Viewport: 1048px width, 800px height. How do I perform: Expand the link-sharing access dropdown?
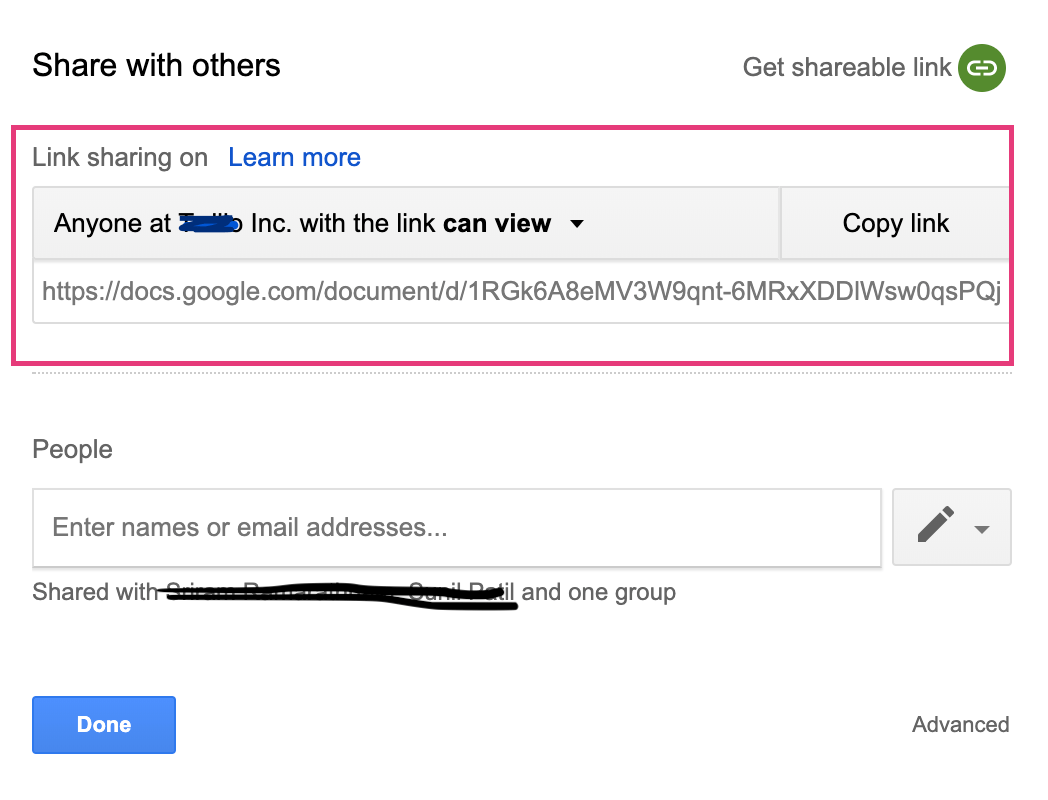(x=405, y=223)
